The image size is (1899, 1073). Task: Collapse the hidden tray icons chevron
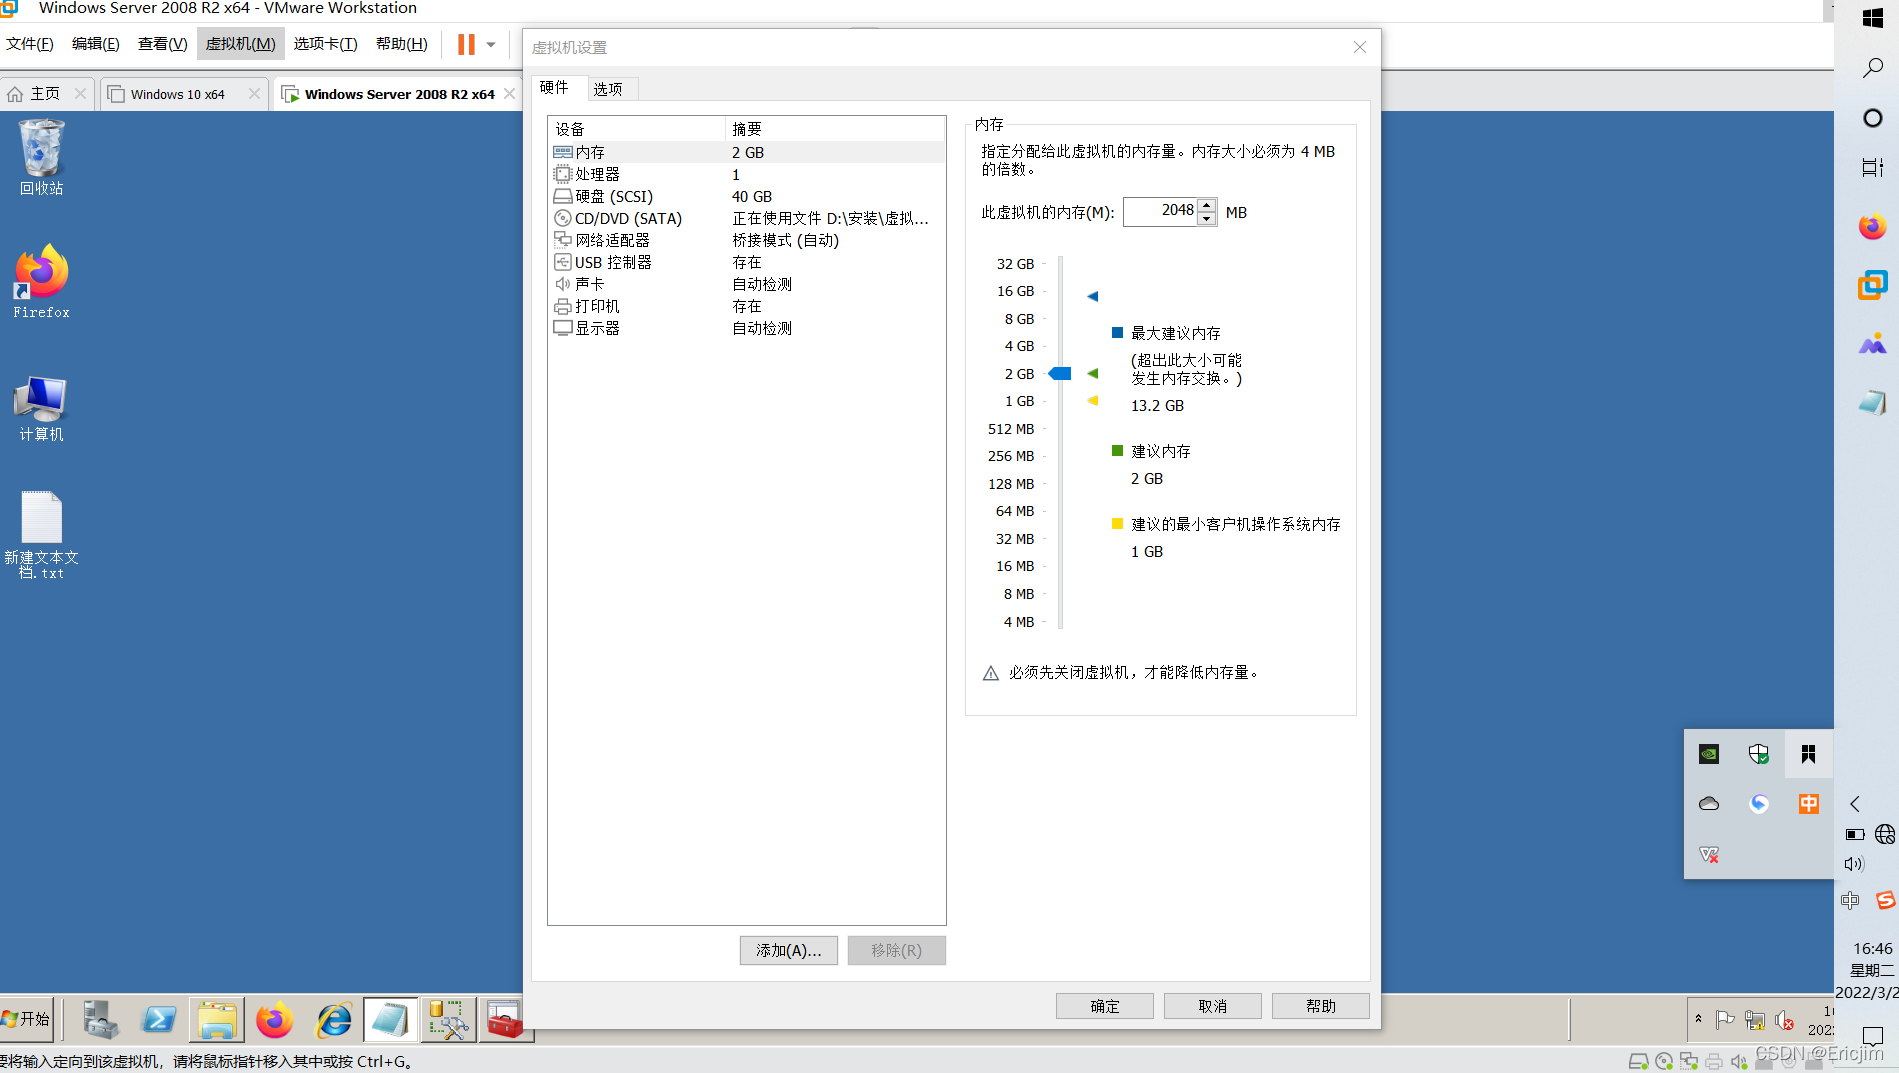1855,804
